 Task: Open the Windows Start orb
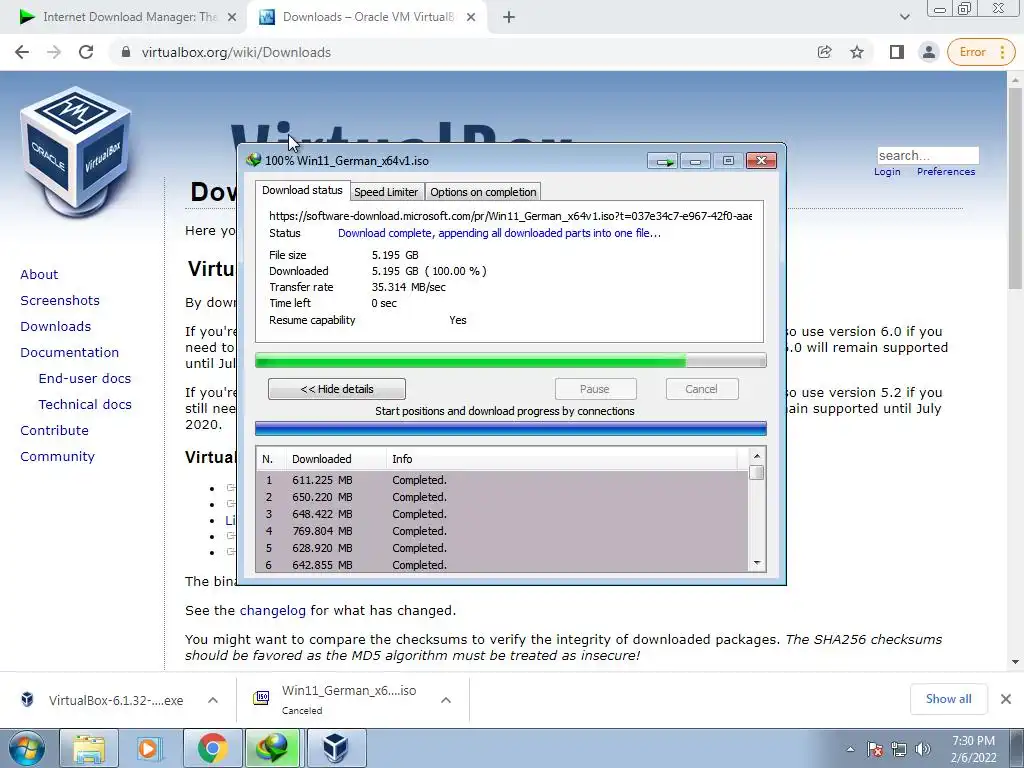coord(27,748)
